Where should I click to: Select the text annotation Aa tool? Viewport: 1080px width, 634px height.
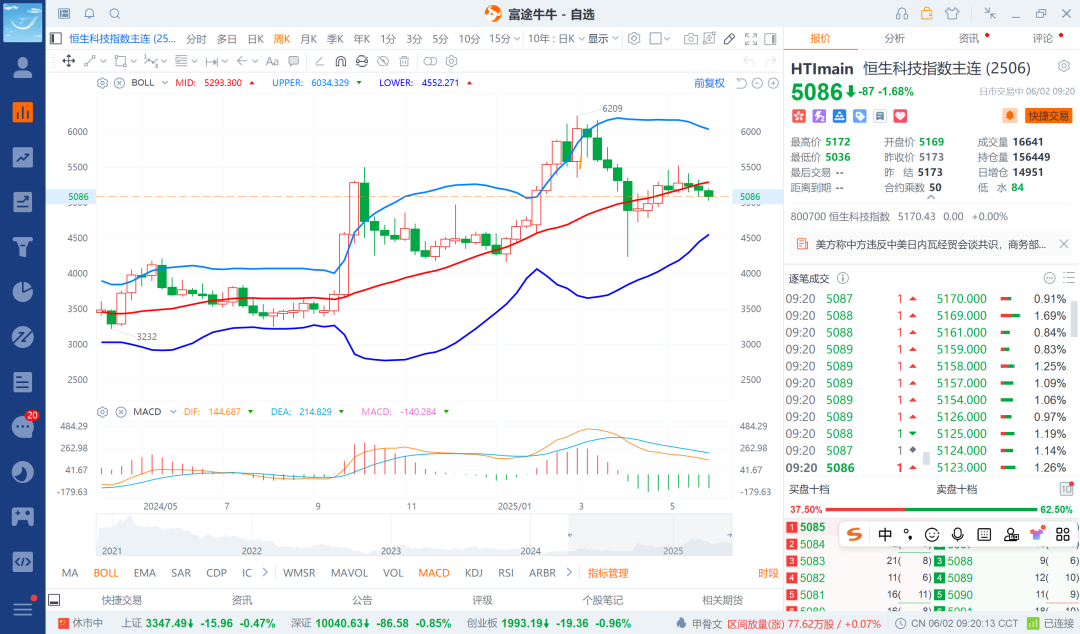272,61
